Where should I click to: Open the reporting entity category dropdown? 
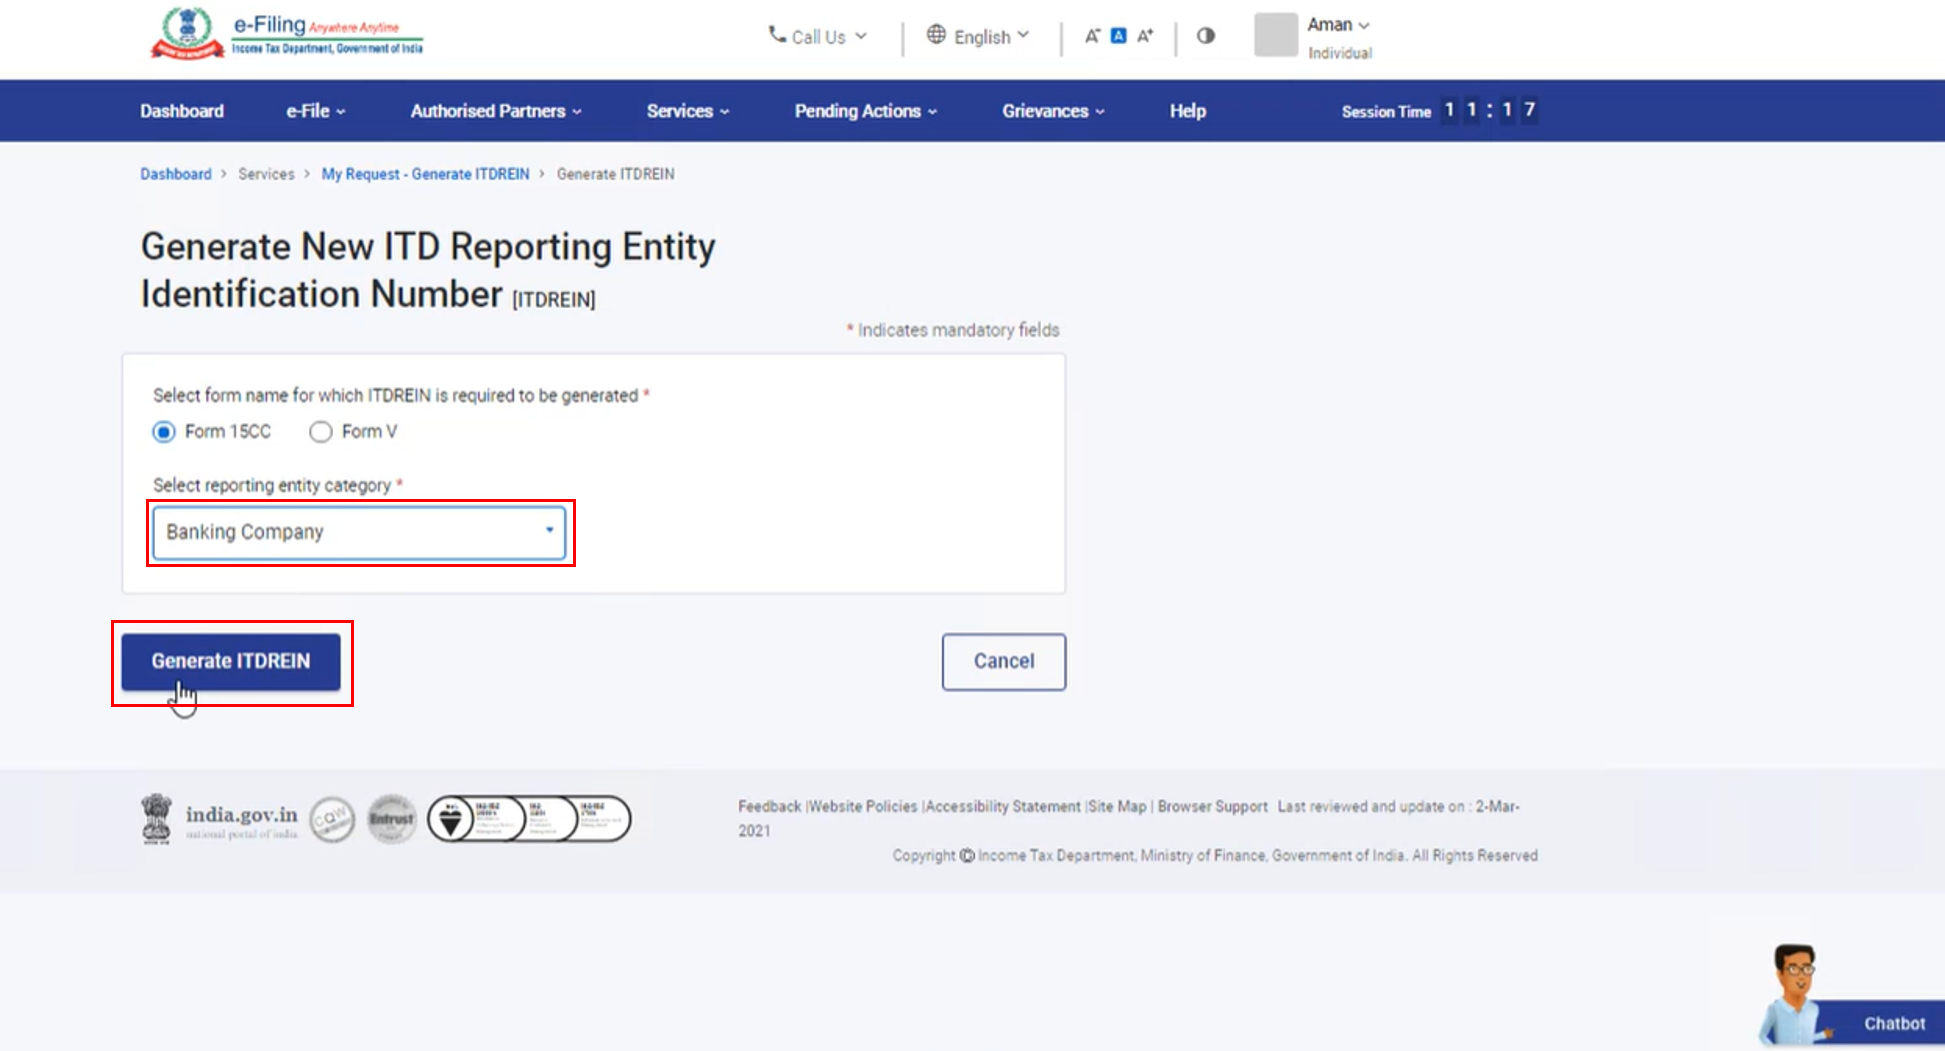coord(359,532)
